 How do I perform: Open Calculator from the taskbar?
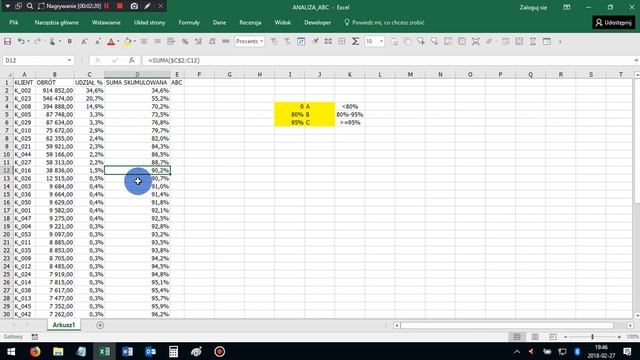pyautogui.click(x=173, y=351)
